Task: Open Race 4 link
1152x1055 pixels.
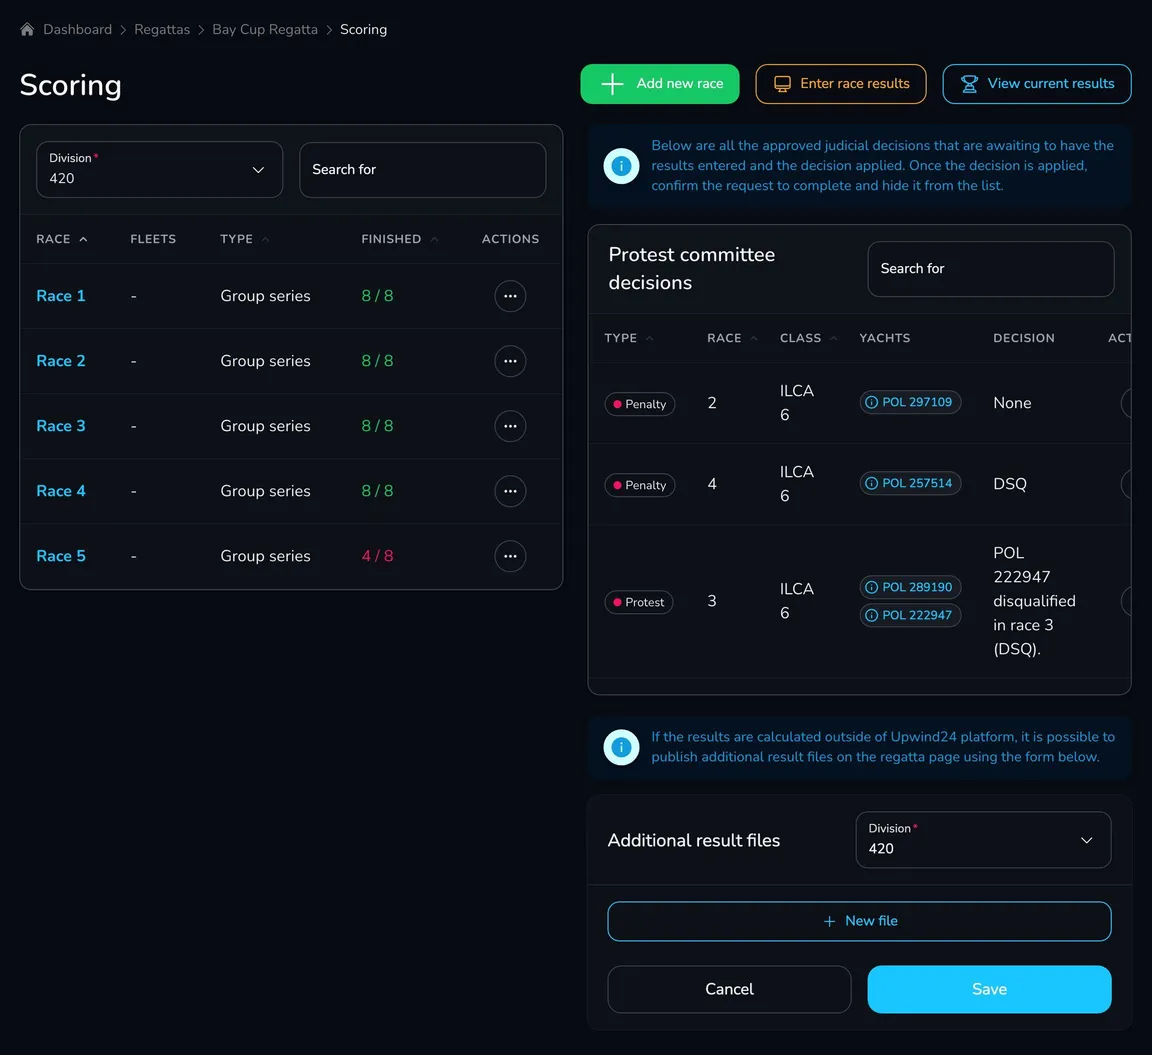Action: (61, 491)
